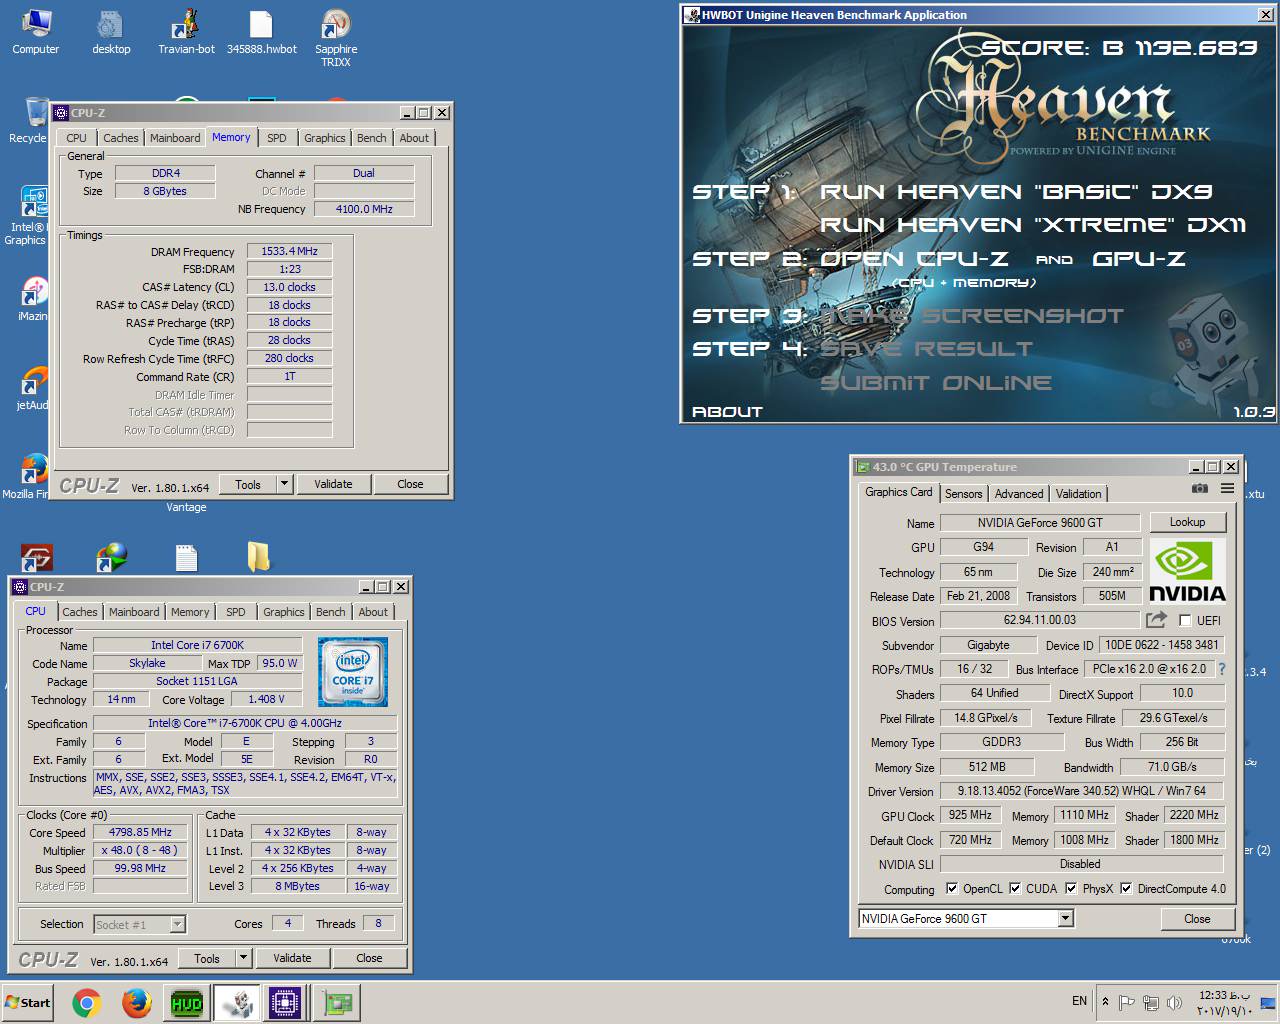Image resolution: width=1280 pixels, height=1024 pixels.
Task: Toggle the CUDA checkbox
Action: (x=1015, y=888)
